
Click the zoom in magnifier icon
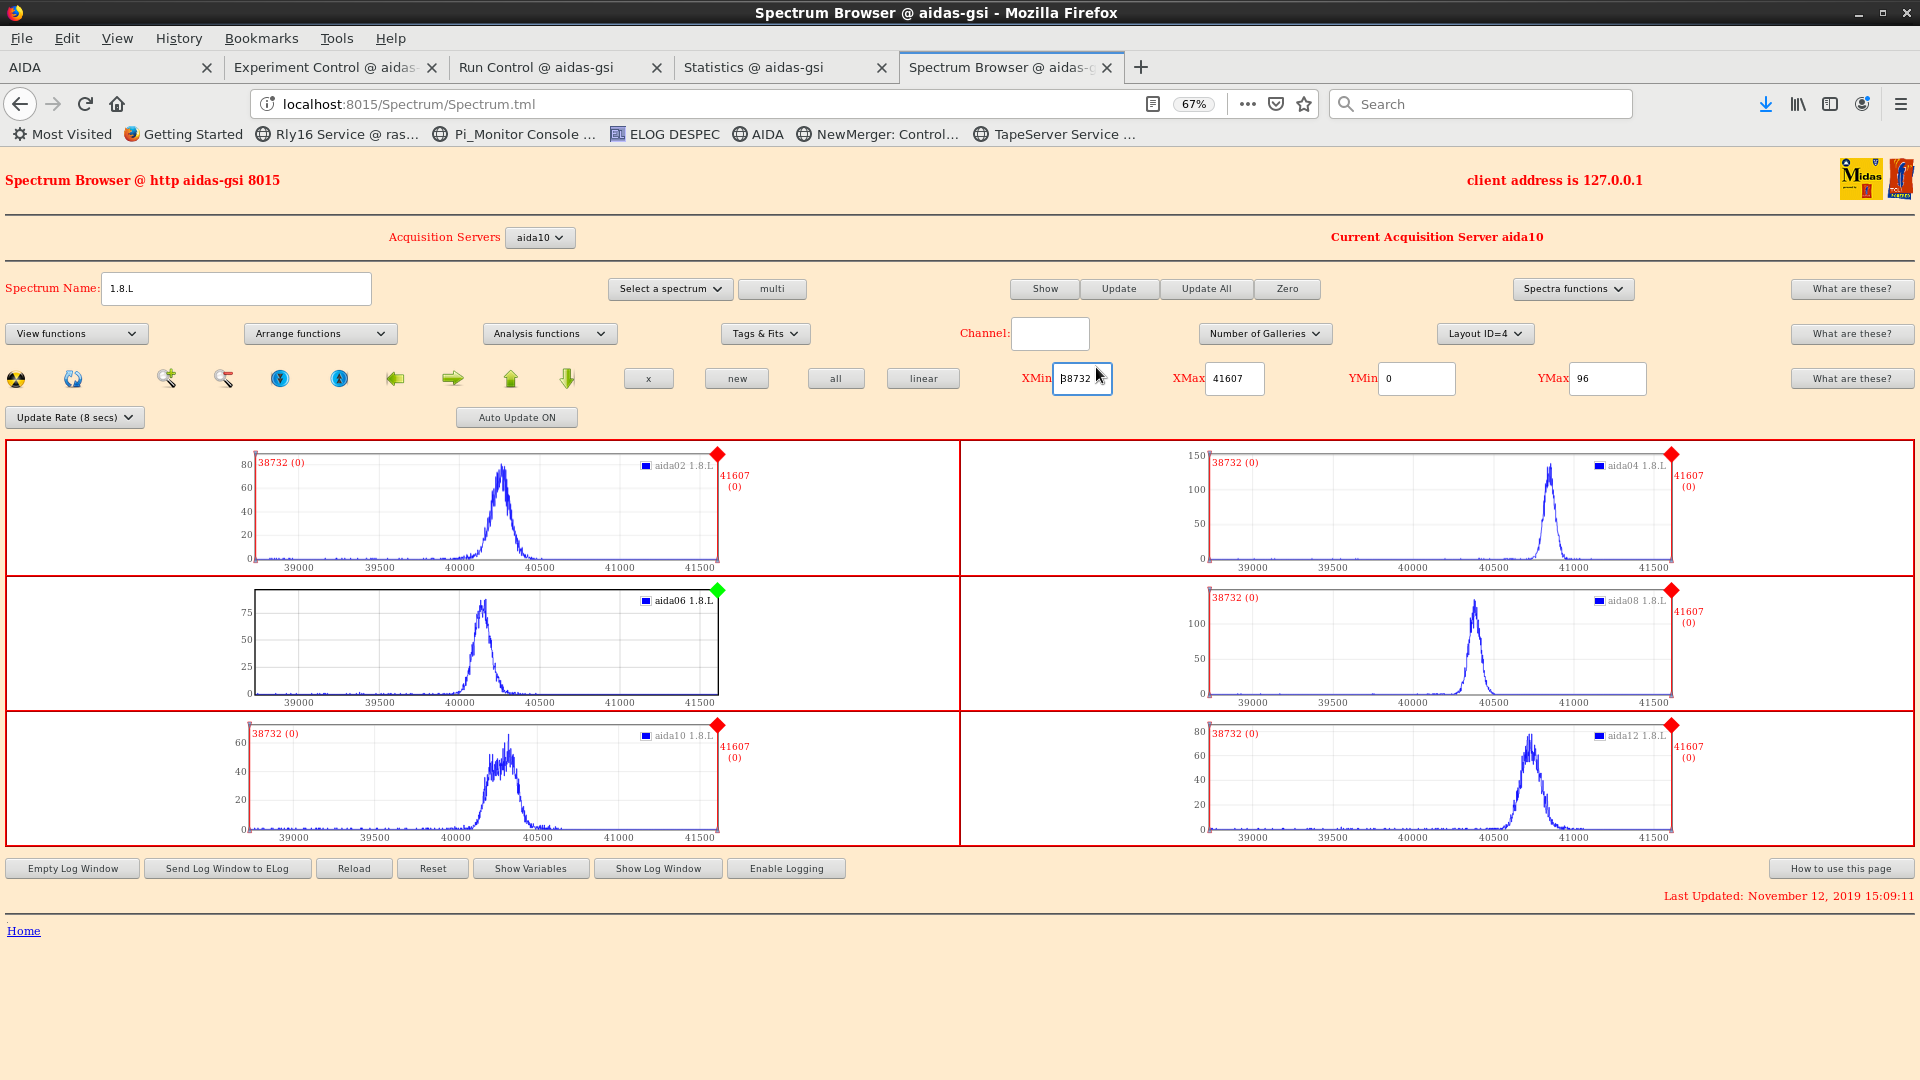(x=167, y=378)
